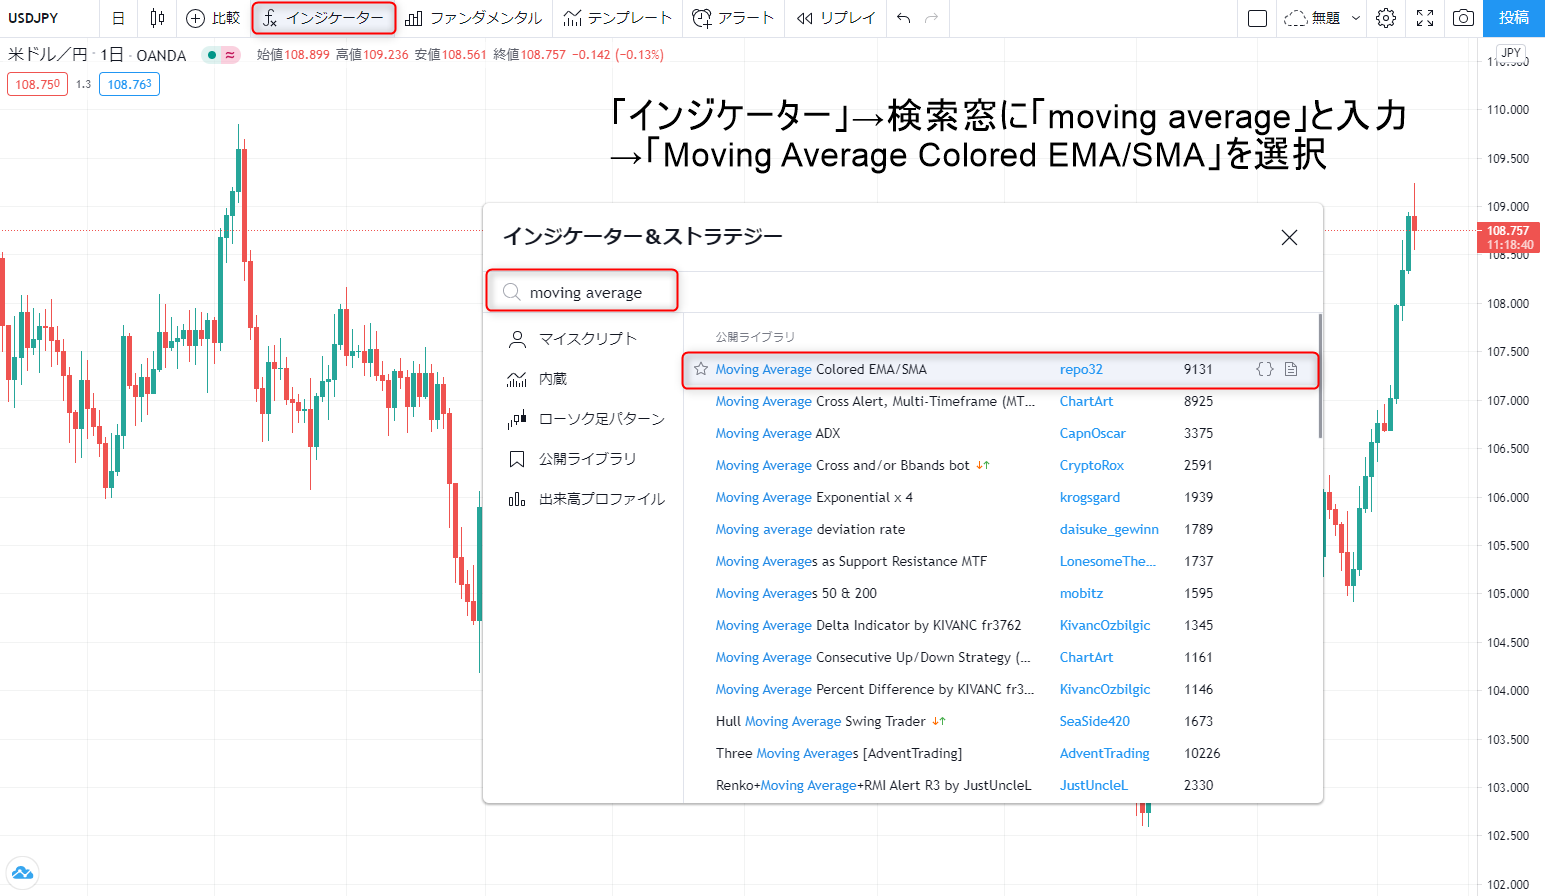Click the blue 投稿 publish button
Image resolution: width=1545 pixels, height=896 pixels.
[1514, 18]
